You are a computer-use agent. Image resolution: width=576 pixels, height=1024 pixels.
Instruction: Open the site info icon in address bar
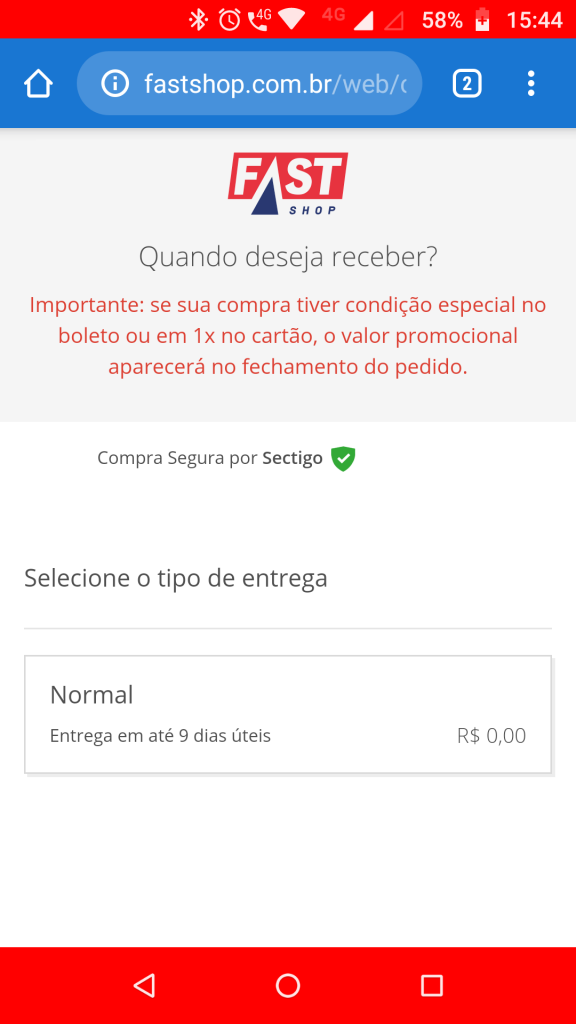coord(115,84)
